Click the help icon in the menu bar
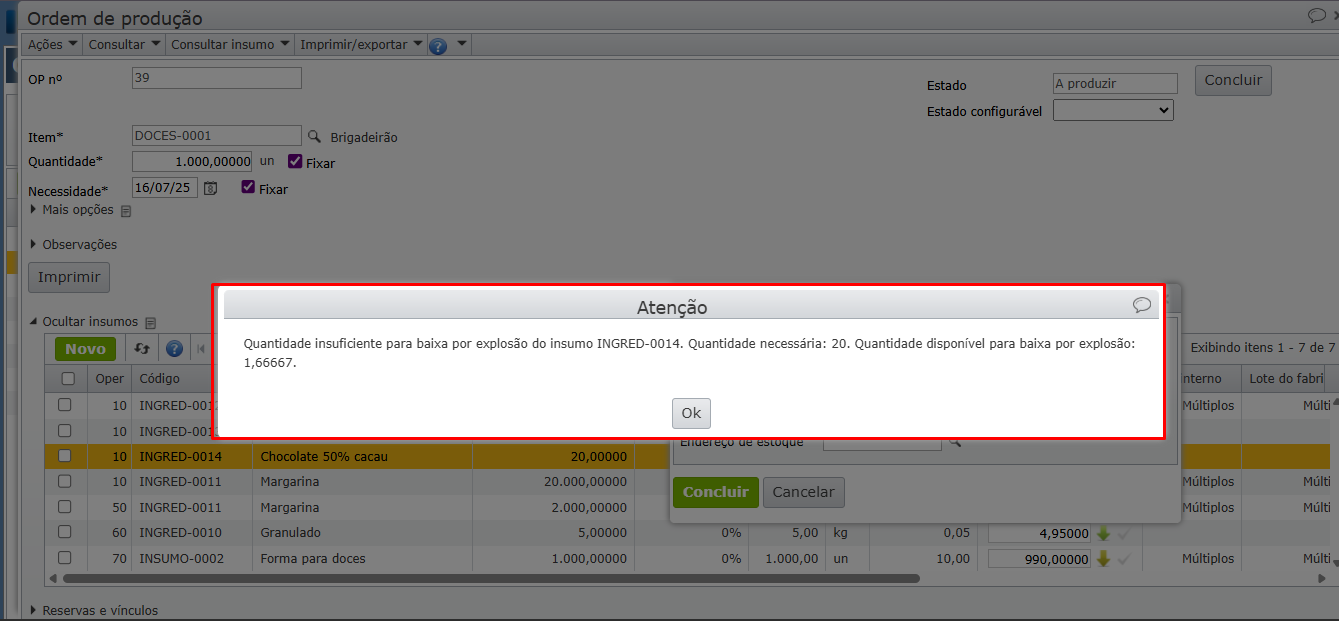This screenshot has height=621, width=1339. click(437, 45)
